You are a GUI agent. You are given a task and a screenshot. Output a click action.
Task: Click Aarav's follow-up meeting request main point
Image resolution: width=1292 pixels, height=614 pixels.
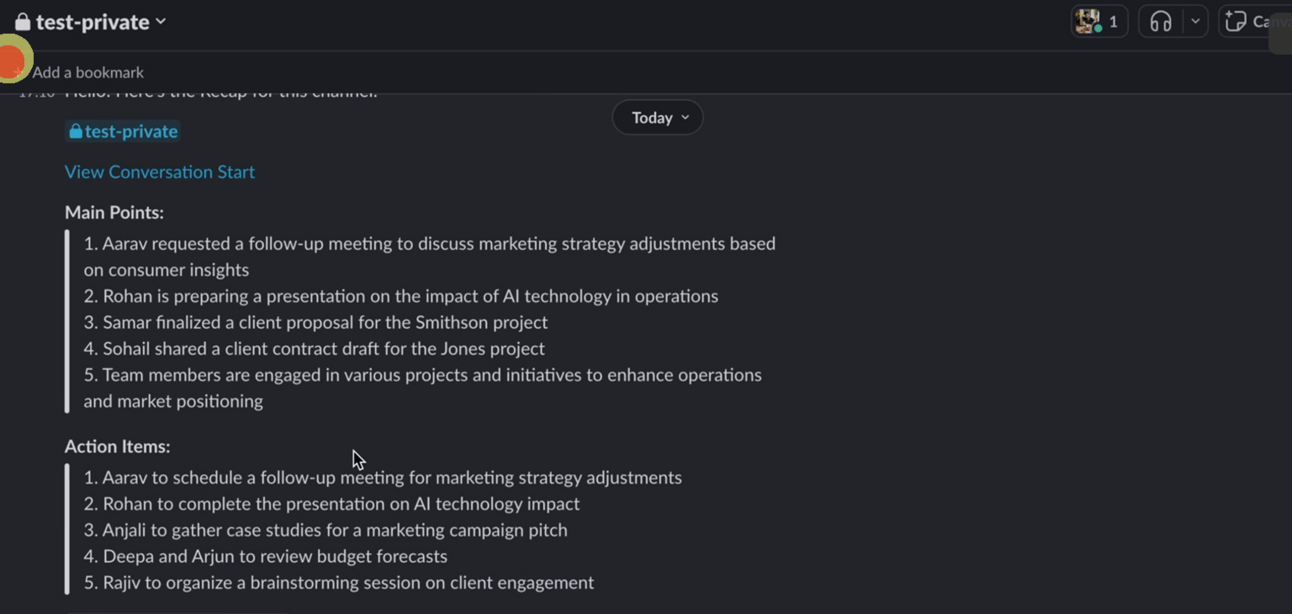[x=430, y=244]
